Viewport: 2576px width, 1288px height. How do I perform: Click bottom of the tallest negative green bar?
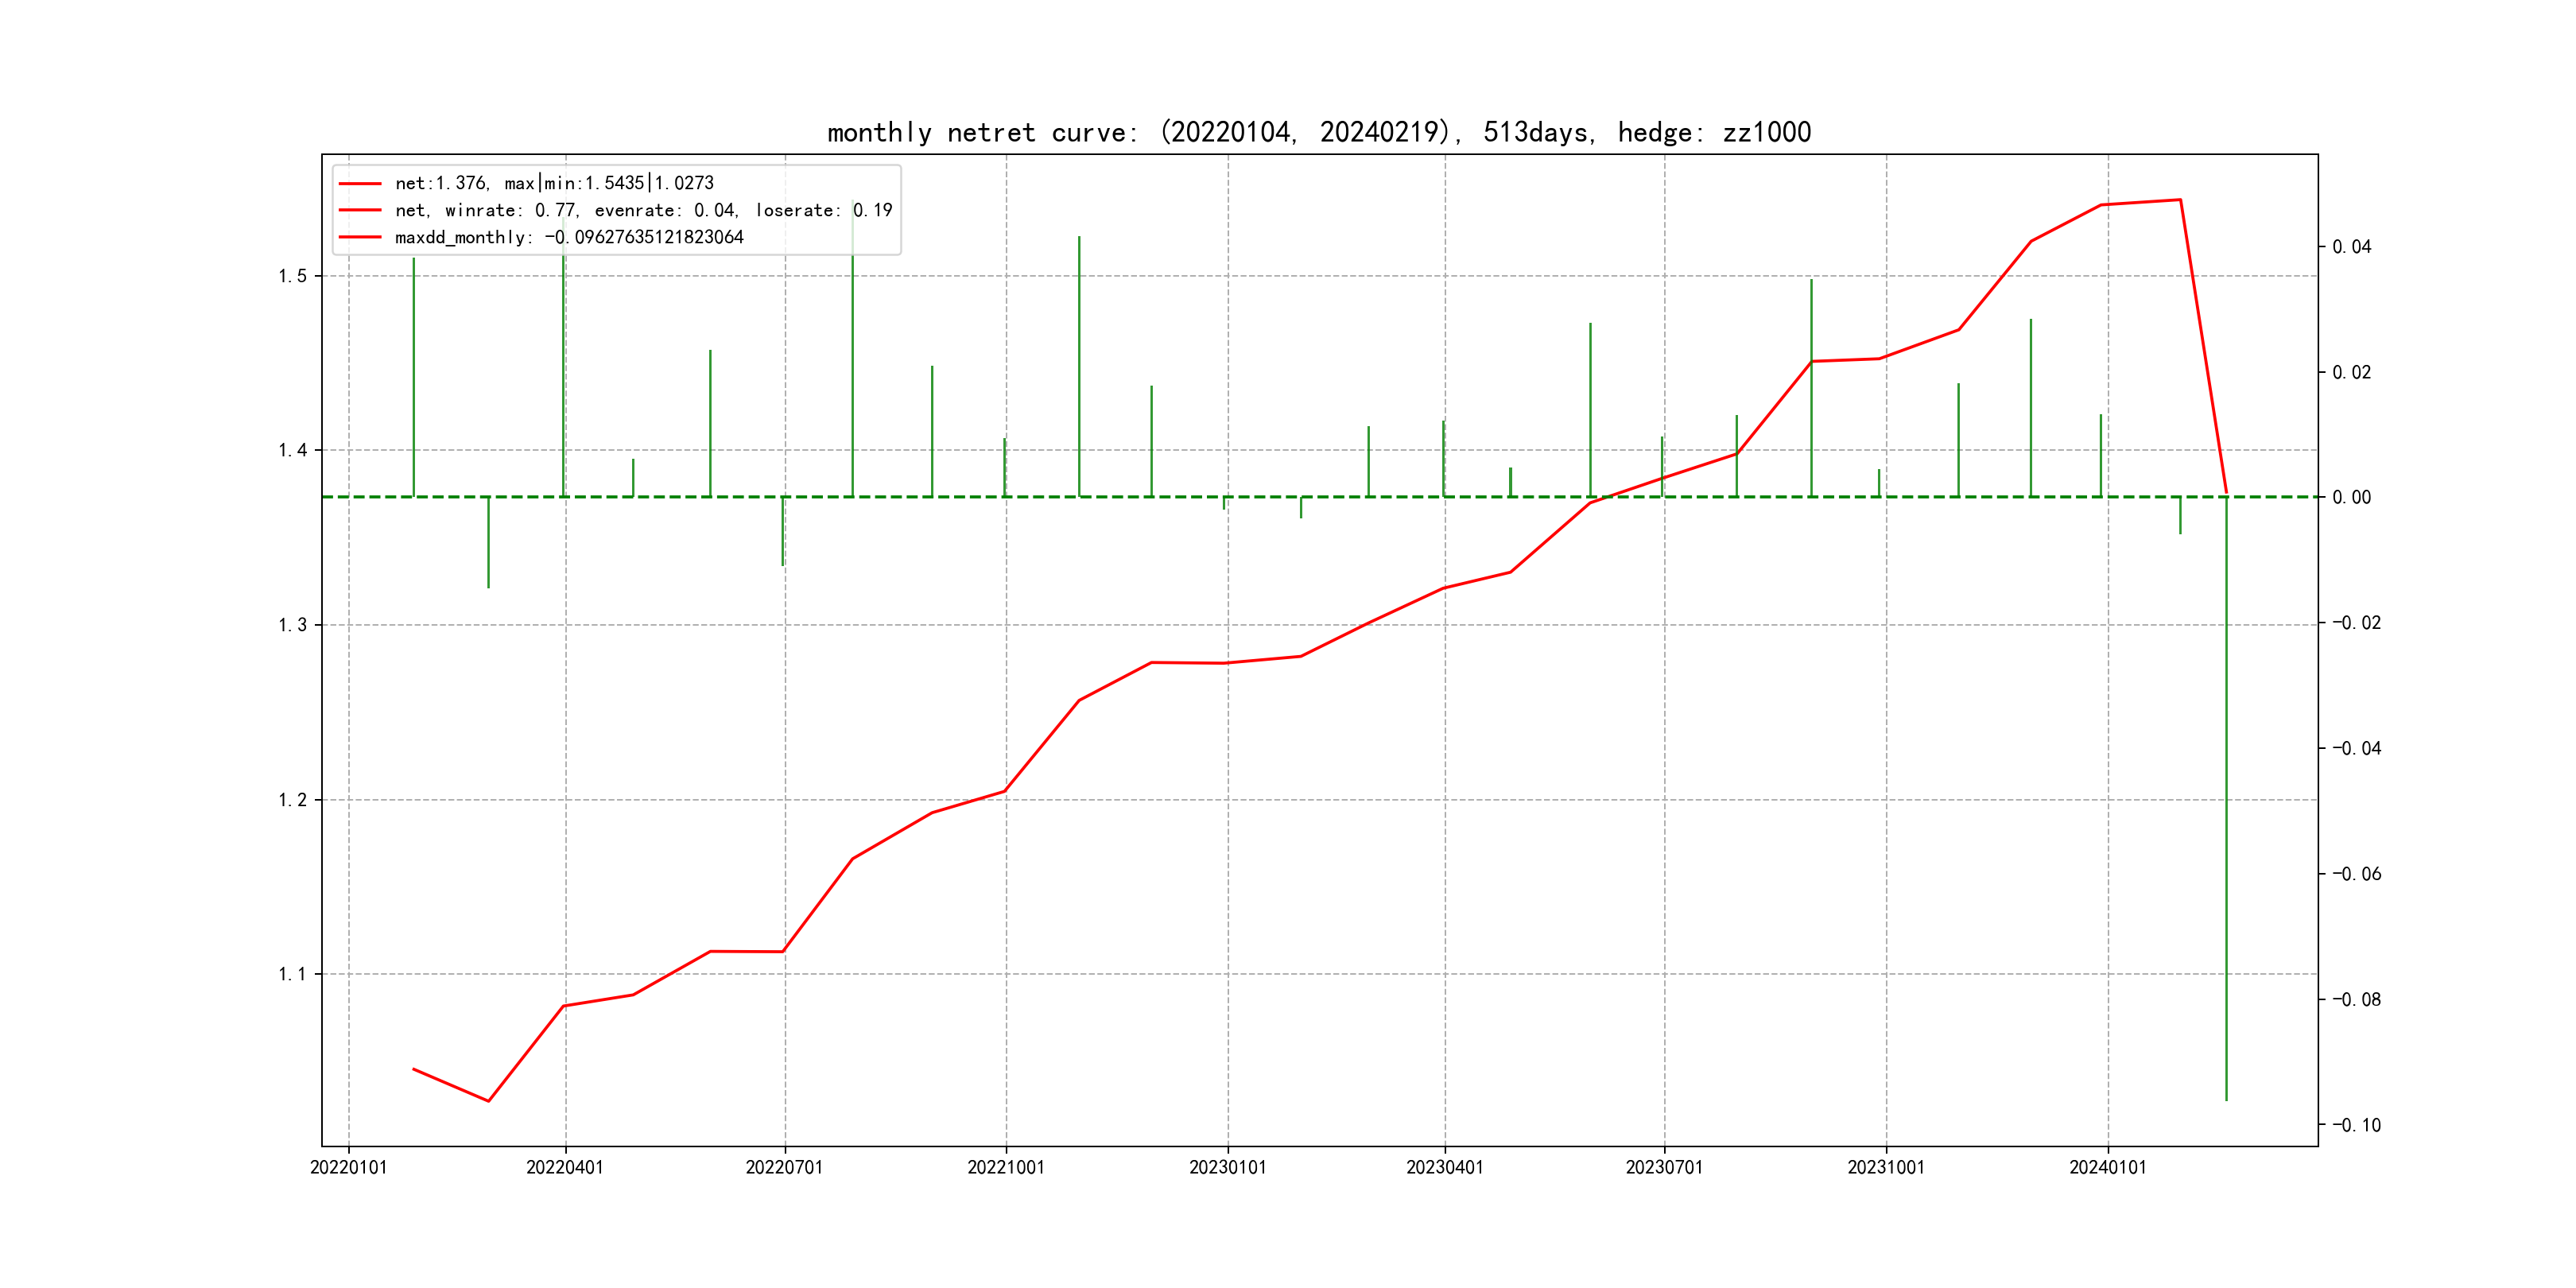[x=2226, y=1100]
